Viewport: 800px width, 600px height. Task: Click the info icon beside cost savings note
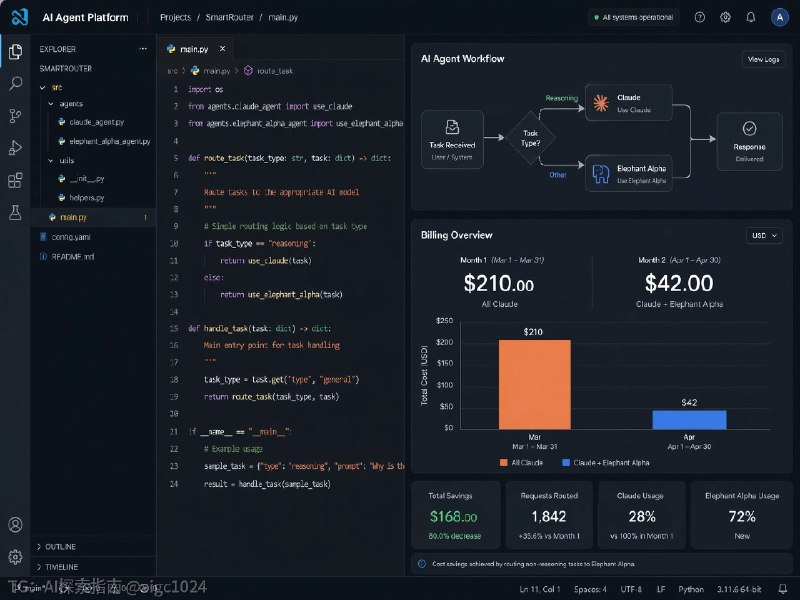(422, 564)
